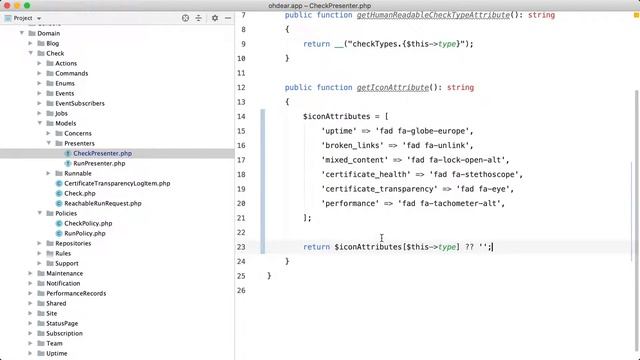
Task: Open CertificateTransparencyLogItem.php
Action: click(x=117, y=183)
